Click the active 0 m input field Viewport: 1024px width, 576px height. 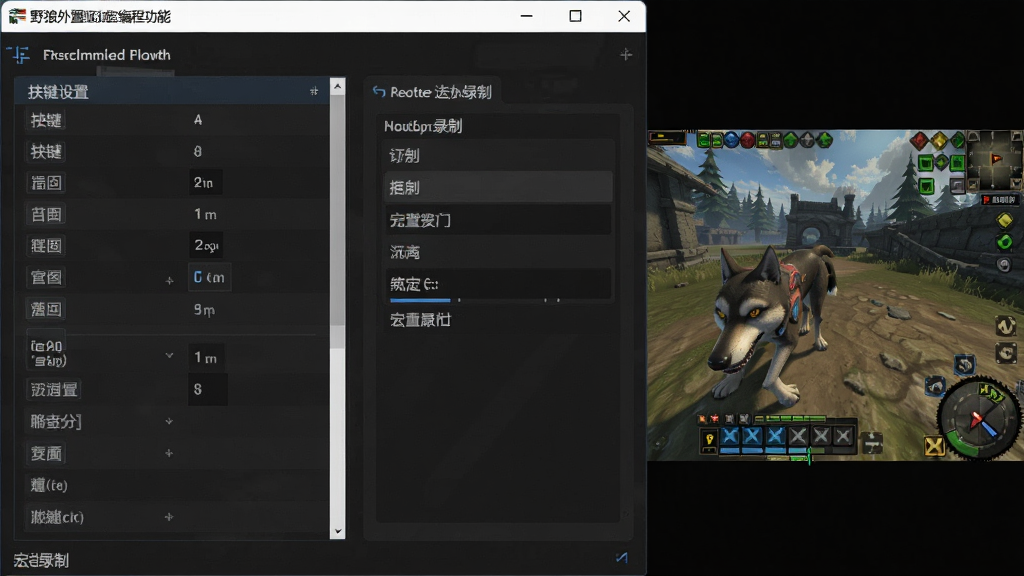tap(209, 278)
